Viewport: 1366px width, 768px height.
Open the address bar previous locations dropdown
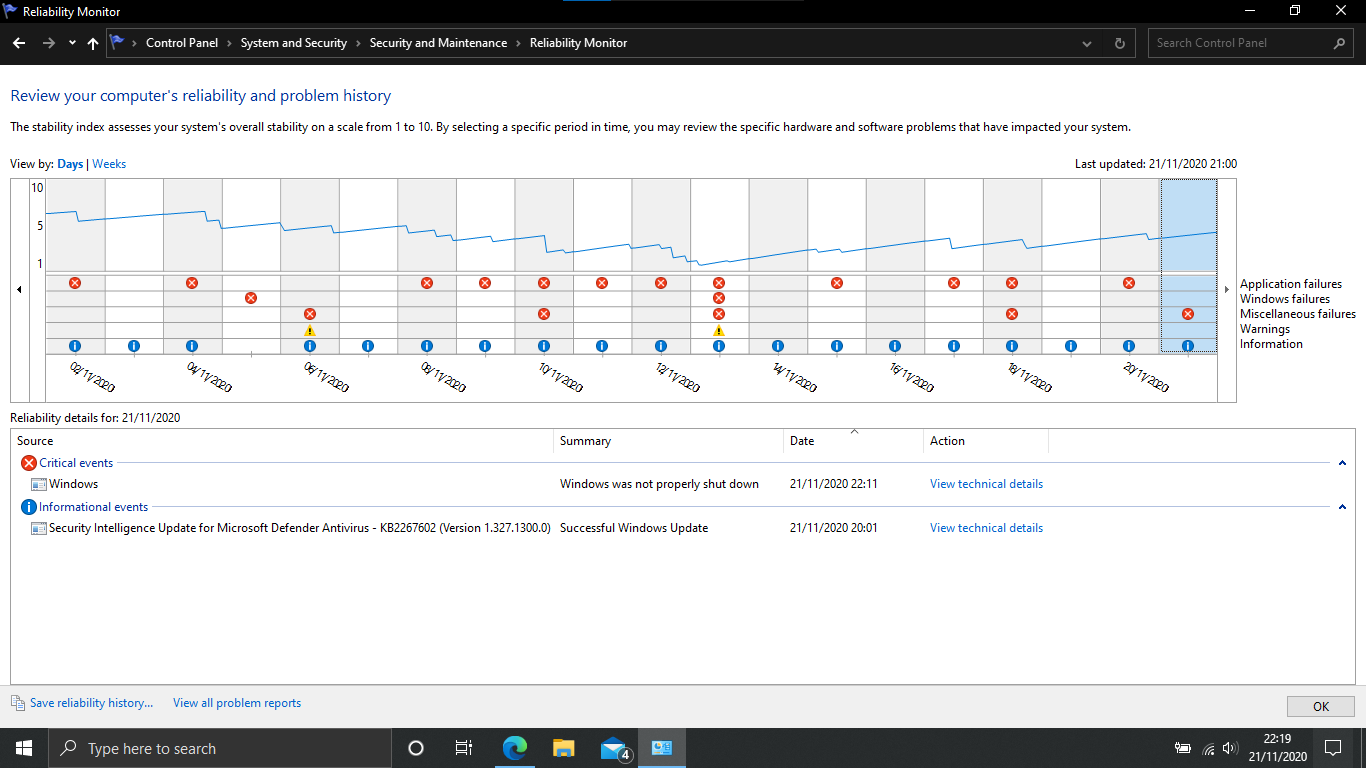point(1088,43)
